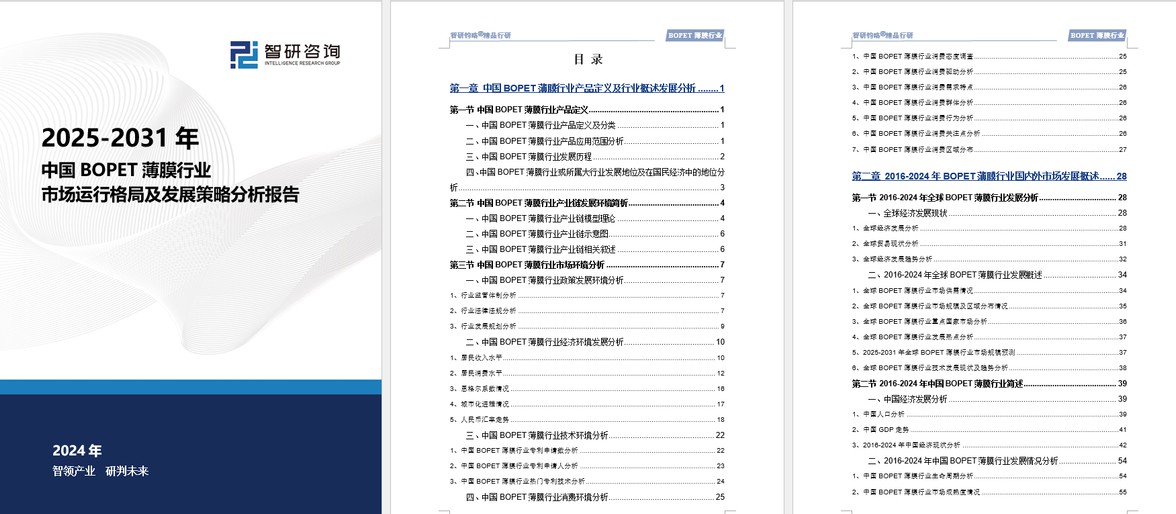
Task: Open section "第一节 2016-2024 年全球 BOPET 薄膜行业发展分析"
Action: click(x=989, y=197)
